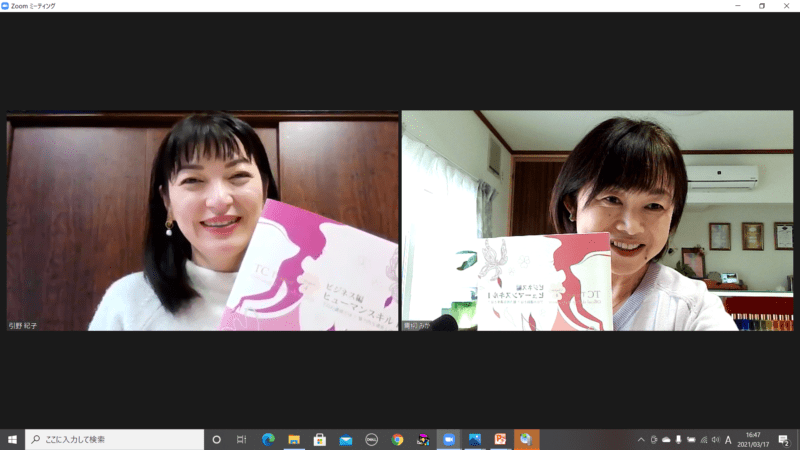Open the Photos app in the taskbar
Viewport: 800px width, 450px height.
pyautogui.click(x=475, y=439)
